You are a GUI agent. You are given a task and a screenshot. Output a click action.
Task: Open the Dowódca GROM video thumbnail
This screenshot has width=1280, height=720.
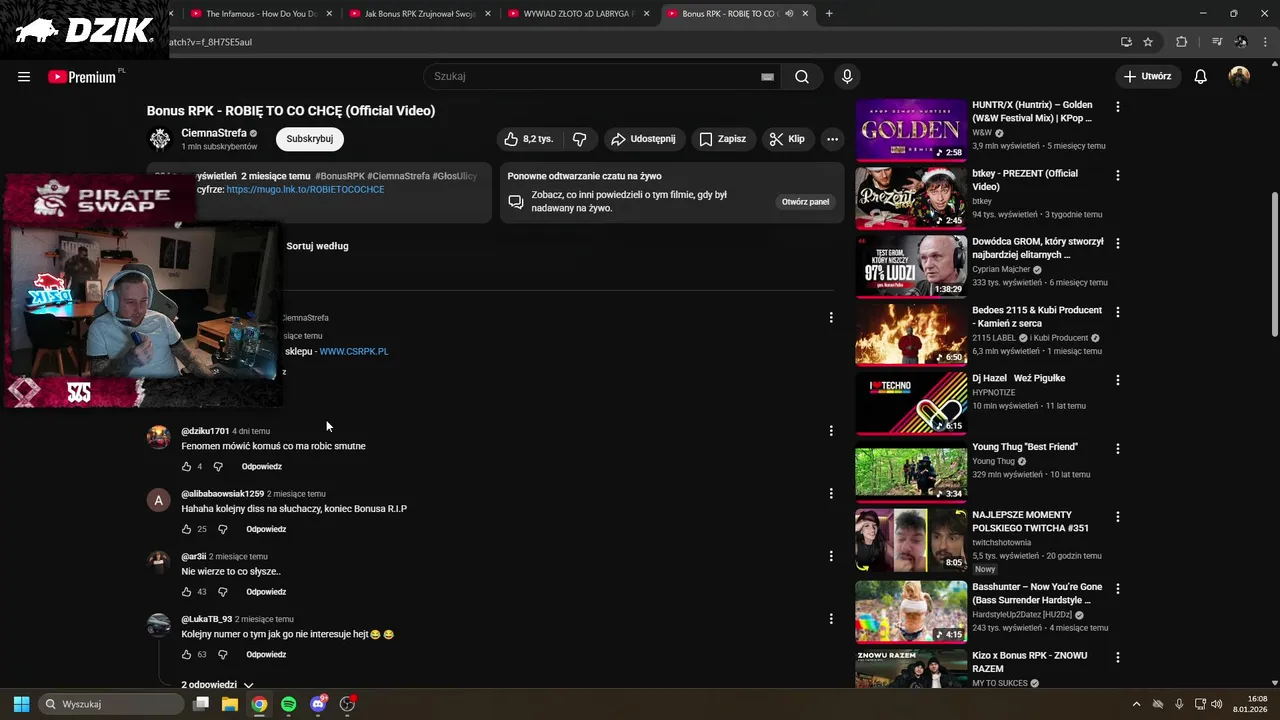click(911, 267)
